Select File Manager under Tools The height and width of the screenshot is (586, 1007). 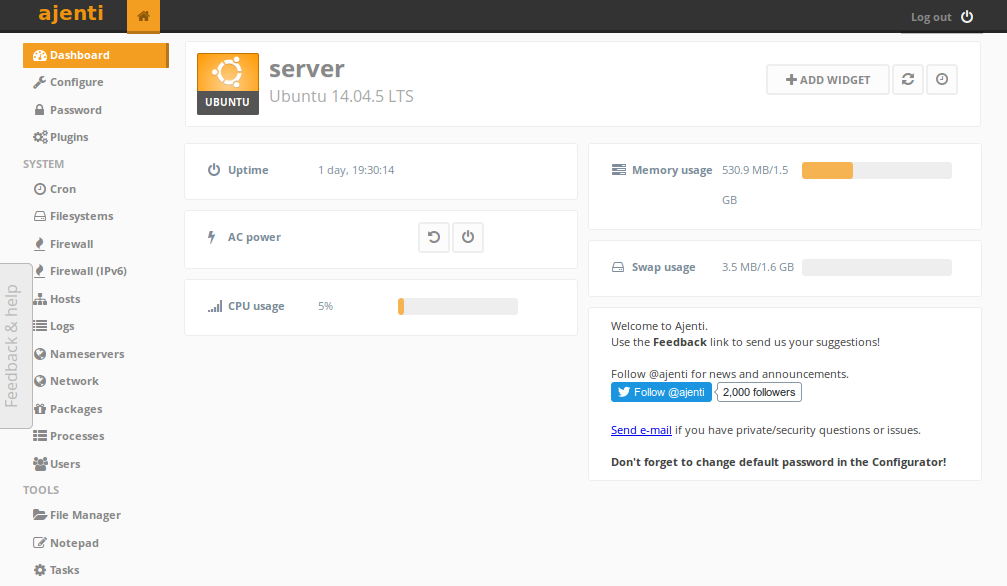(85, 515)
